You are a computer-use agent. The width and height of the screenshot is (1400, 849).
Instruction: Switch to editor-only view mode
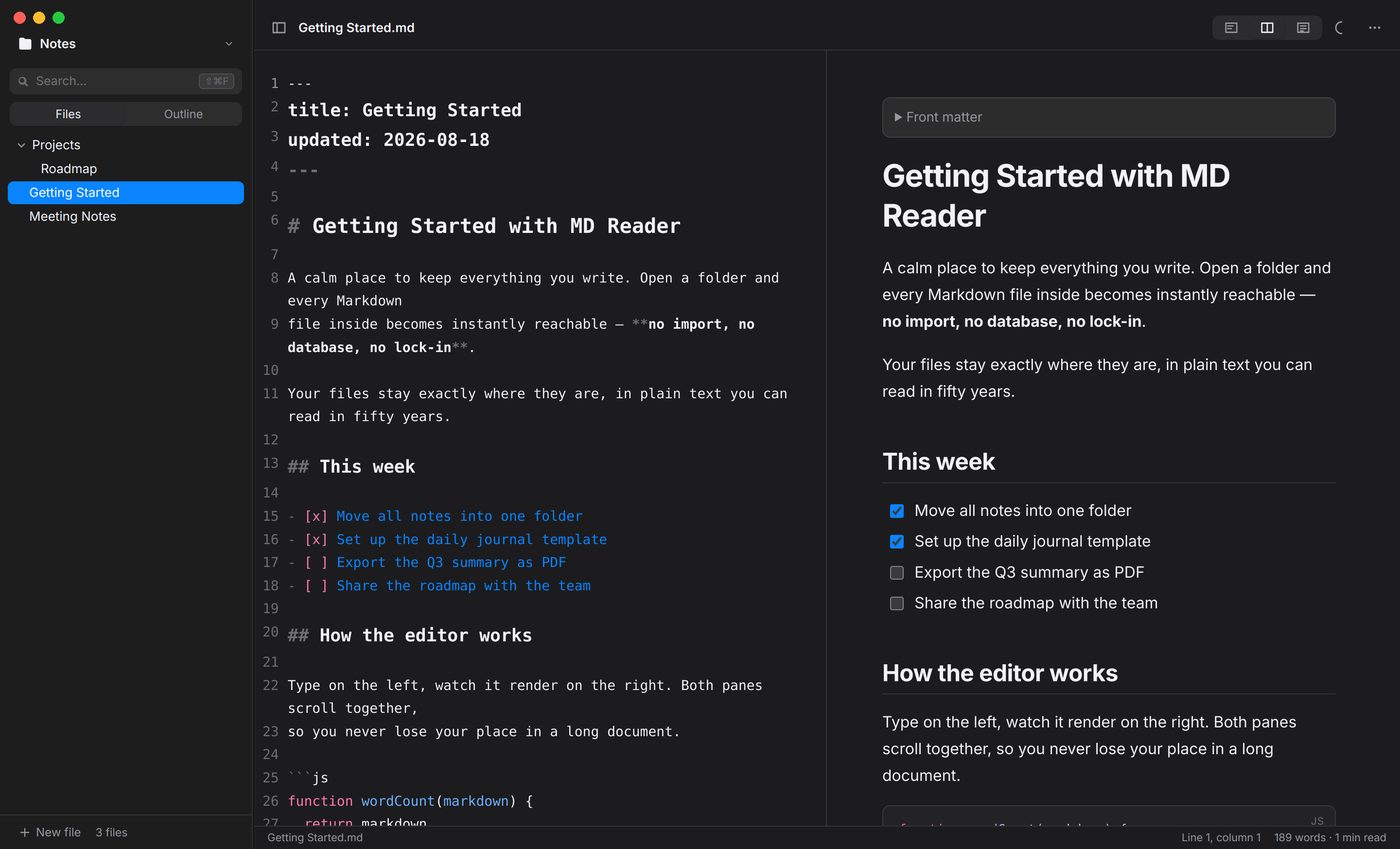(1231, 28)
